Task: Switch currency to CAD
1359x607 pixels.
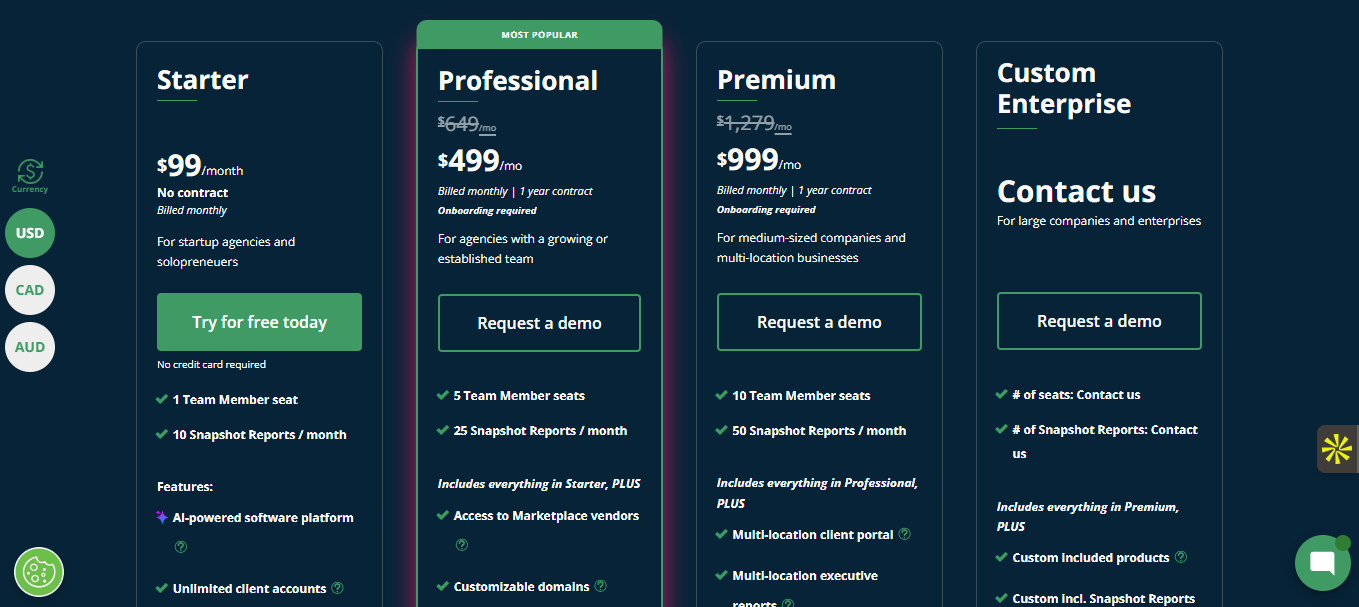Action: coord(30,290)
